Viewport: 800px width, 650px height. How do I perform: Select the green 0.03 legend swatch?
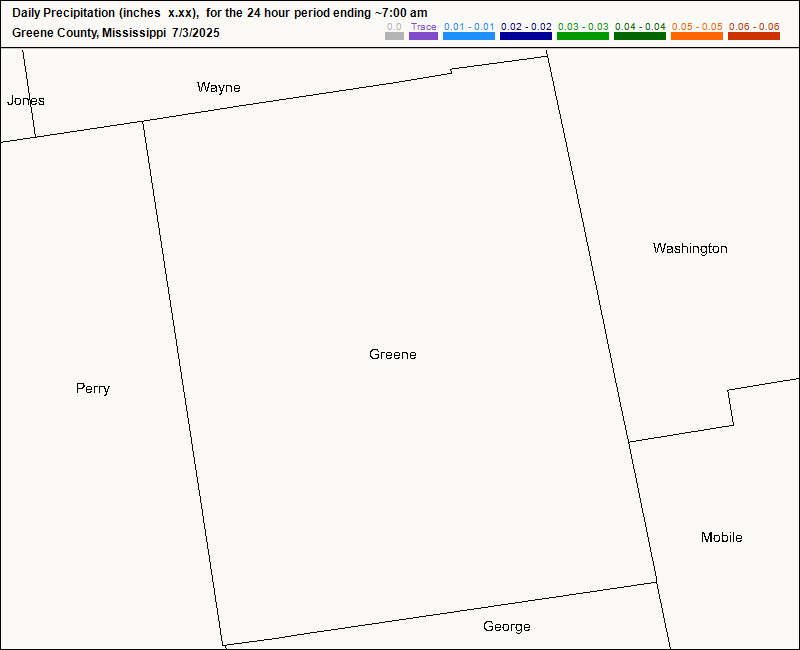point(583,36)
